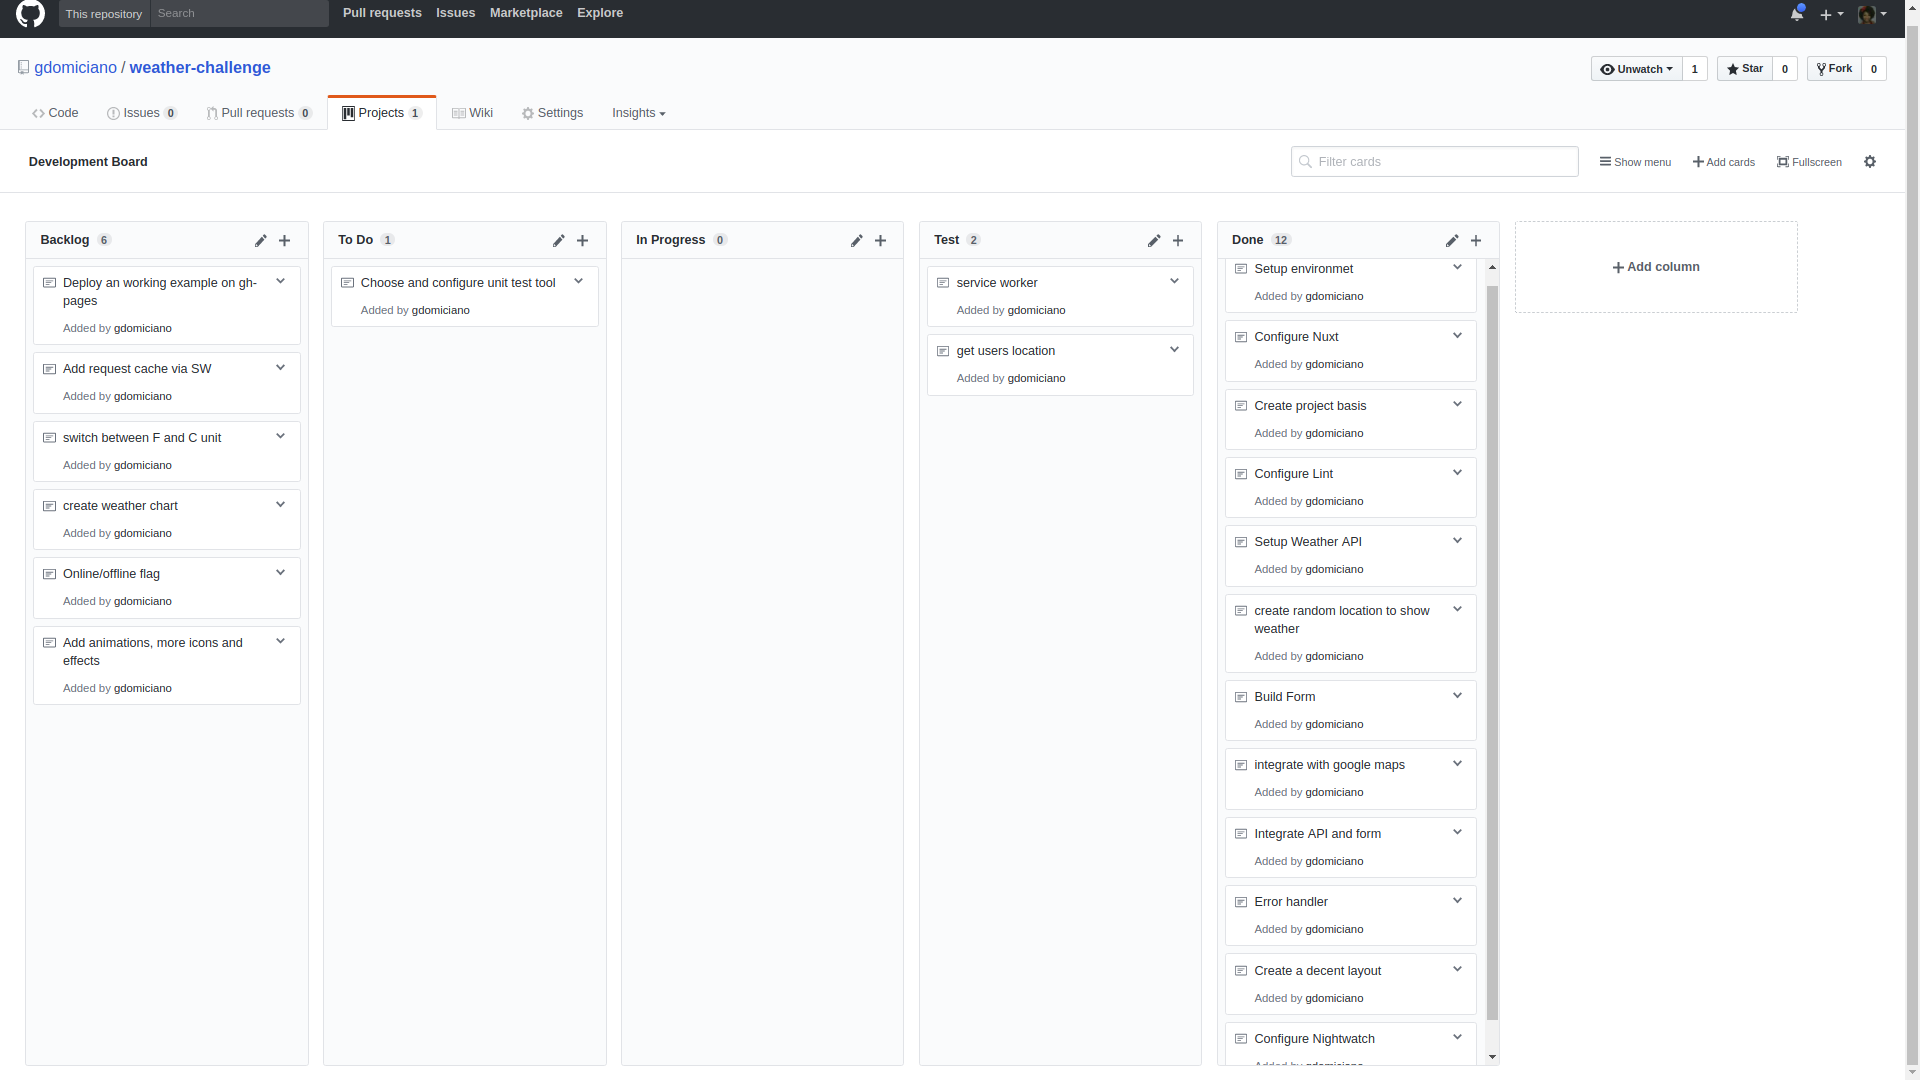Image resolution: width=1920 pixels, height=1080 pixels.
Task: Open project settings gear icon
Action: pyautogui.click(x=1869, y=162)
